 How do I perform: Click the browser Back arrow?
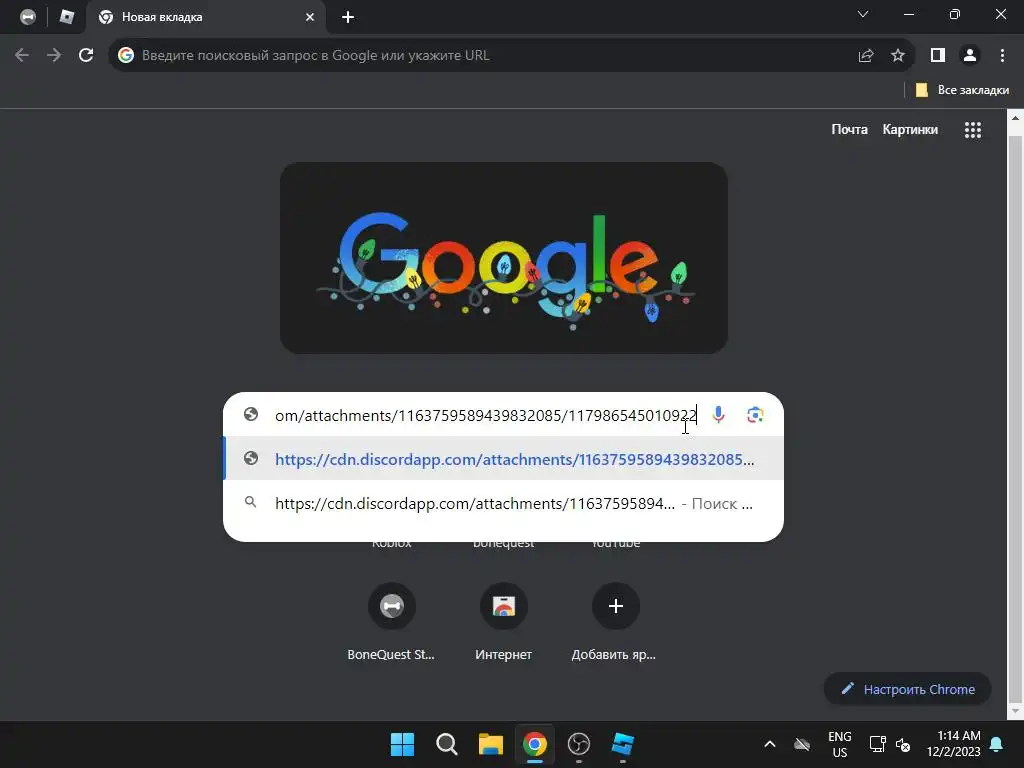click(22, 56)
